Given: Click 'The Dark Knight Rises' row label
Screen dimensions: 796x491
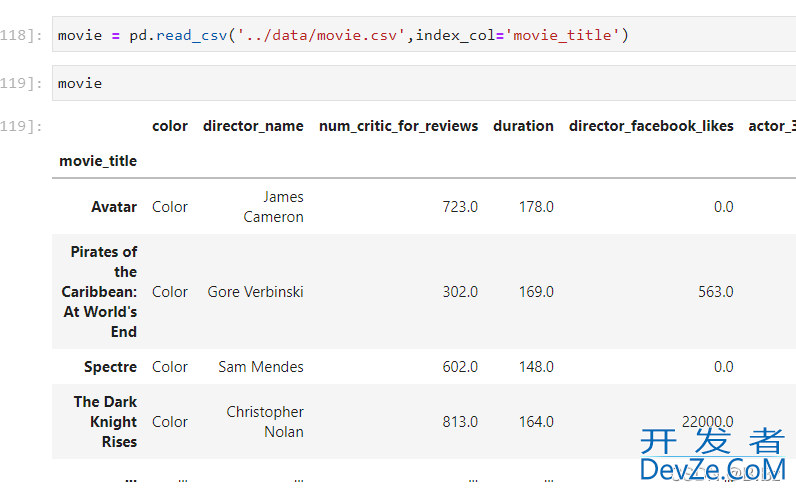Looking at the screenshot, I should (105, 421).
